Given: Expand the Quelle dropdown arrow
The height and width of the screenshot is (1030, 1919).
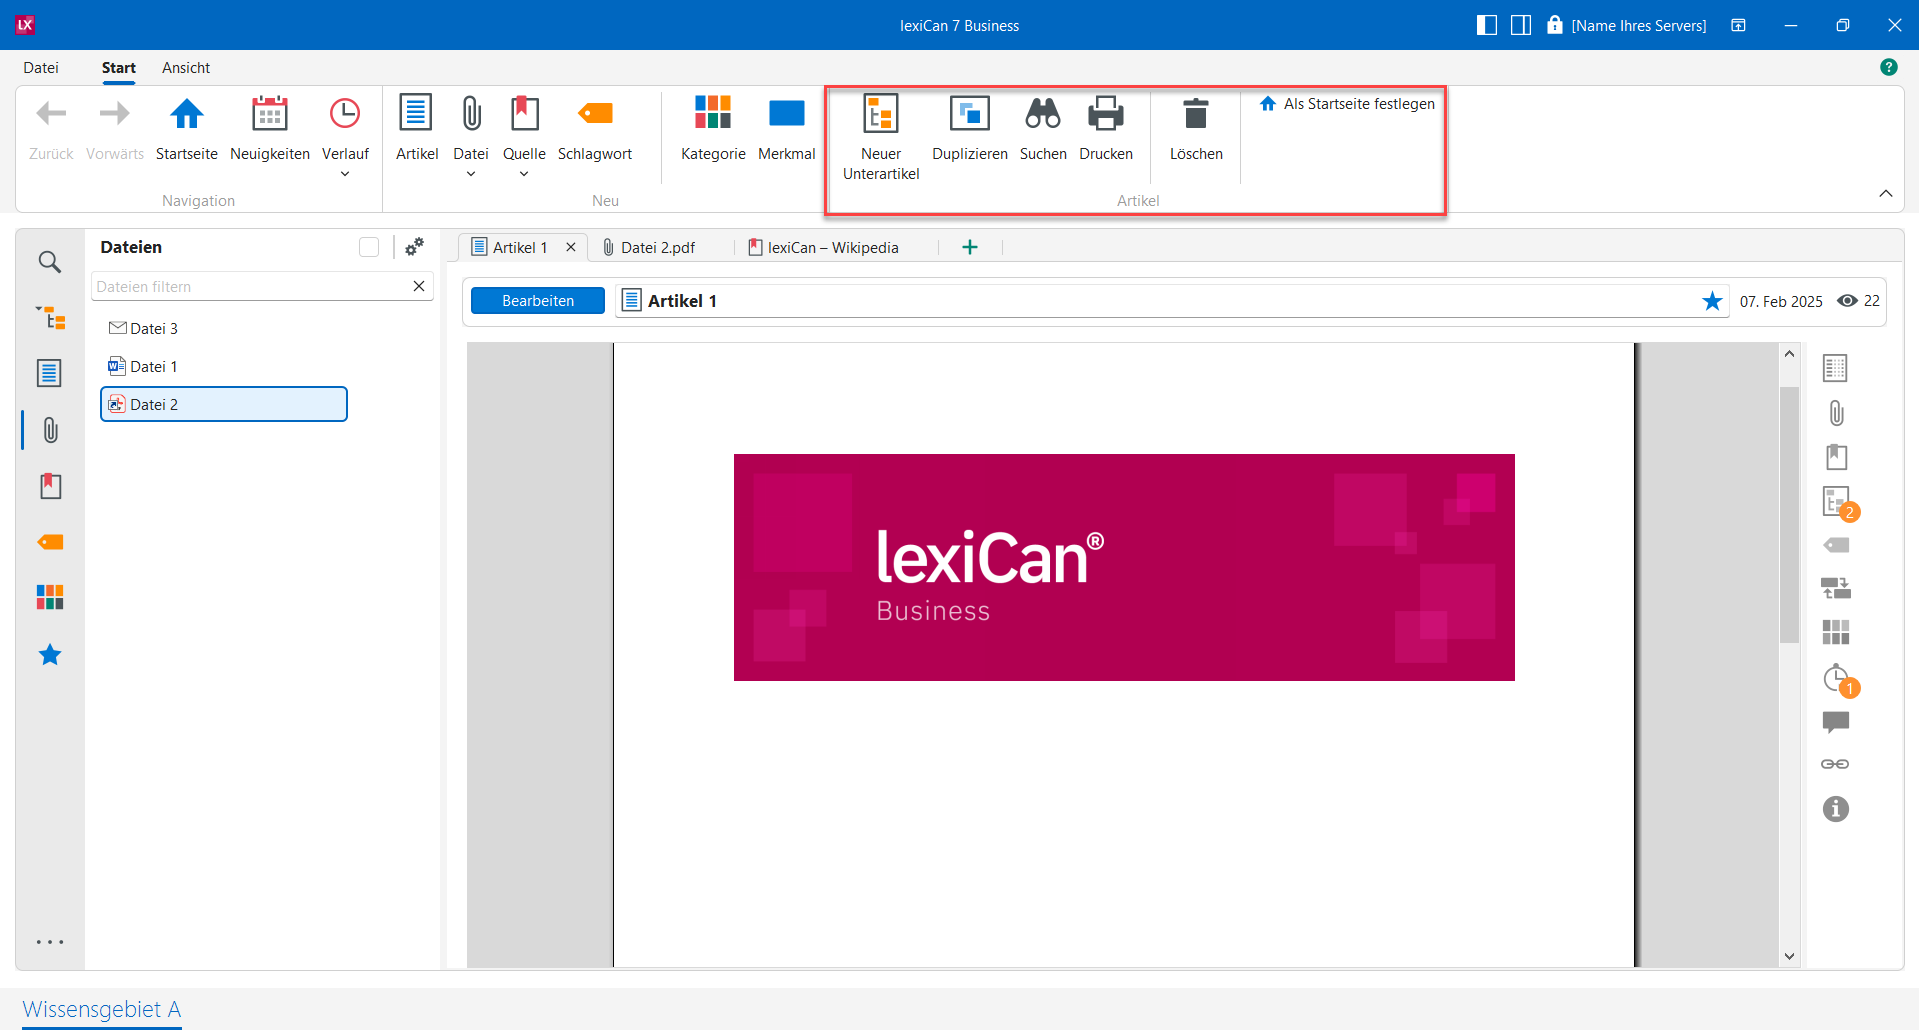Looking at the screenshot, I should coord(524,174).
